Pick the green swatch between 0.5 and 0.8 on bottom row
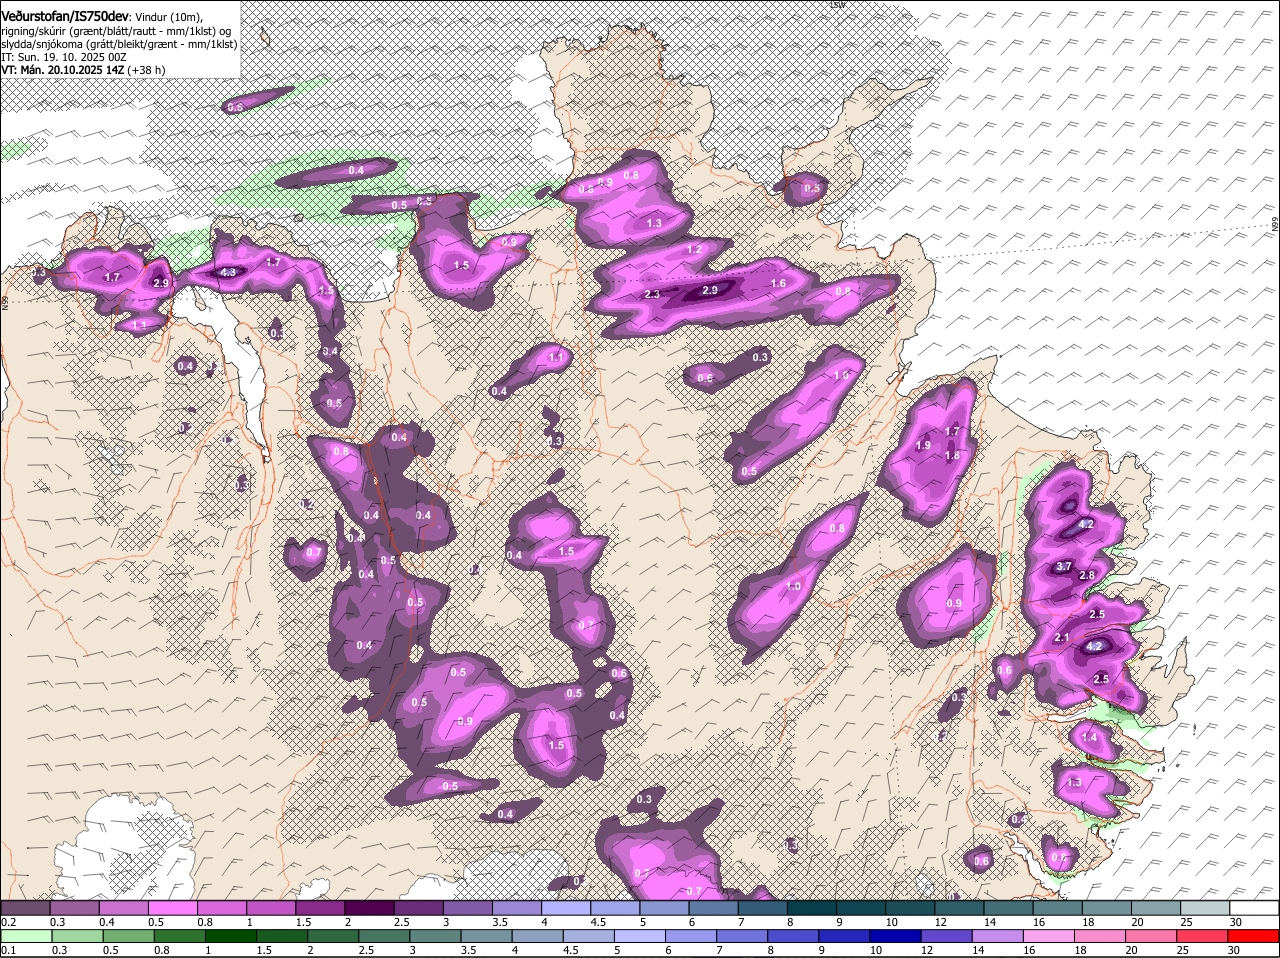 pyautogui.click(x=127, y=937)
